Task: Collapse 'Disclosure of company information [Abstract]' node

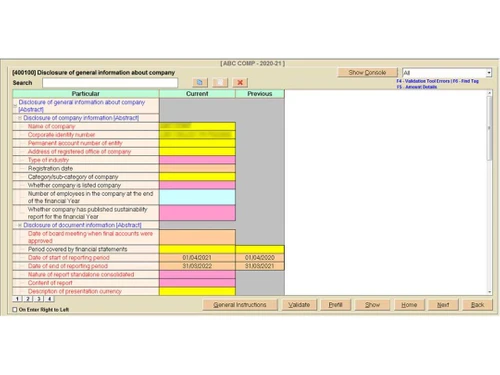Action: click(x=20, y=118)
